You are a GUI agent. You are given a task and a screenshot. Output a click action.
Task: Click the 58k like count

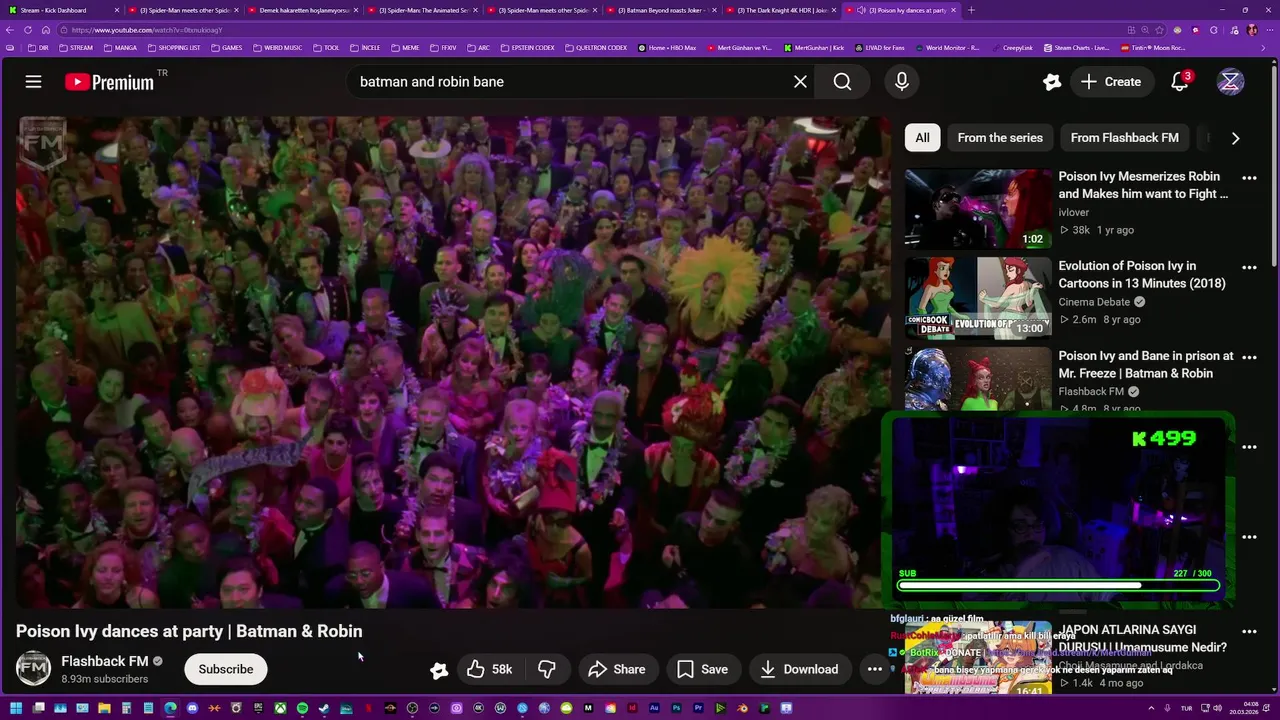[502, 669]
